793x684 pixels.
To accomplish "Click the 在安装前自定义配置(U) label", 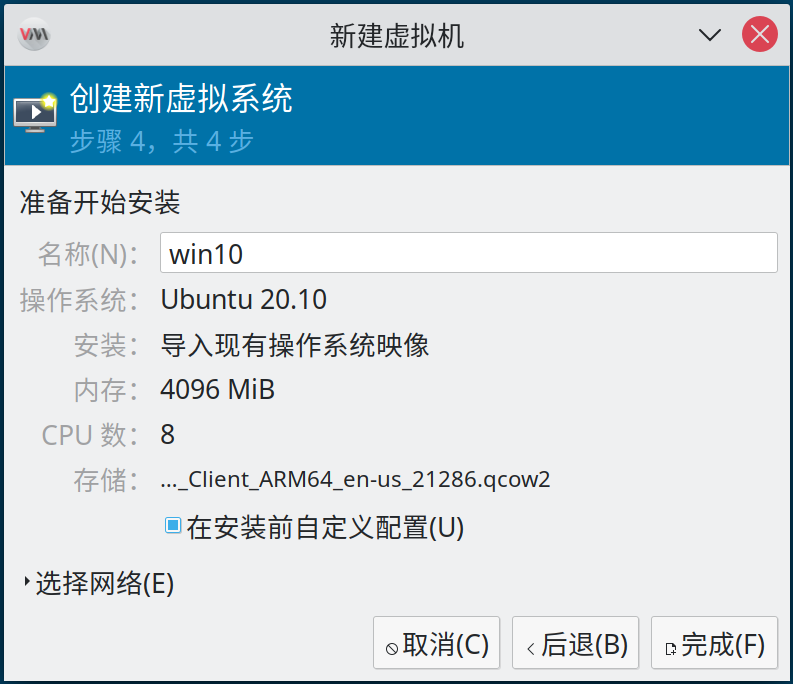I will [x=325, y=528].
